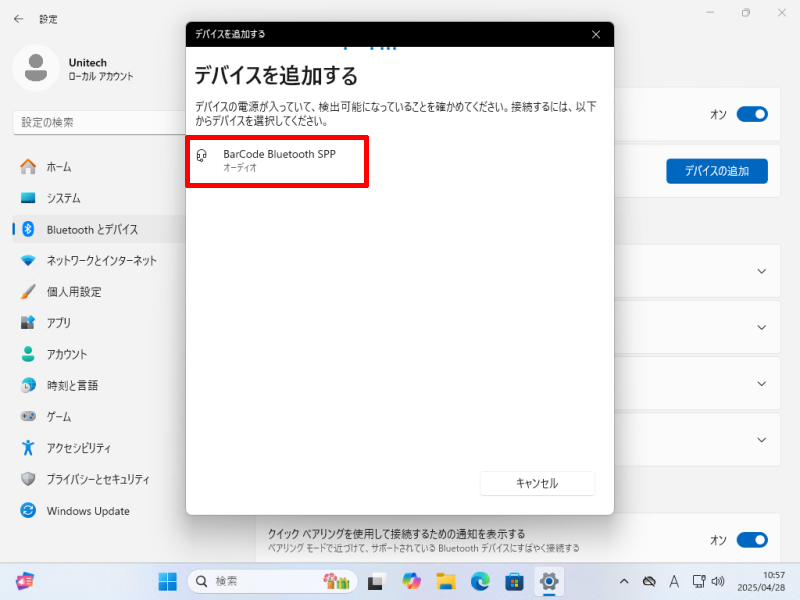Go back with the settings back arrow
800x600 pixels.
pos(19,19)
